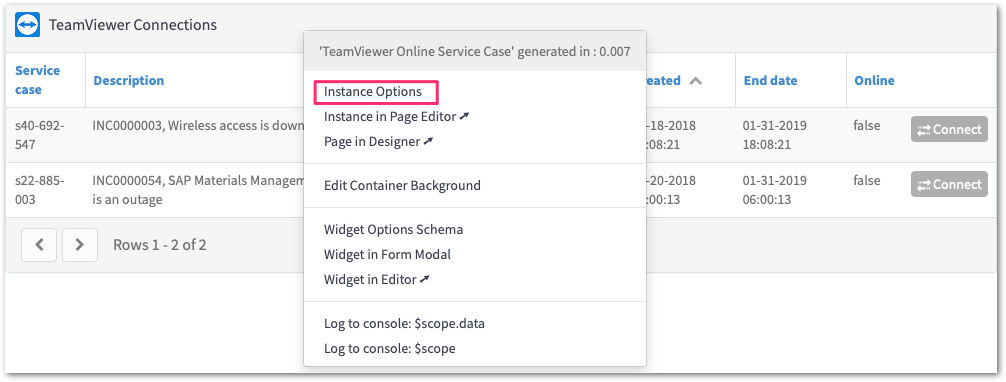Click INC0000003 Wireless access description

click(x=198, y=126)
